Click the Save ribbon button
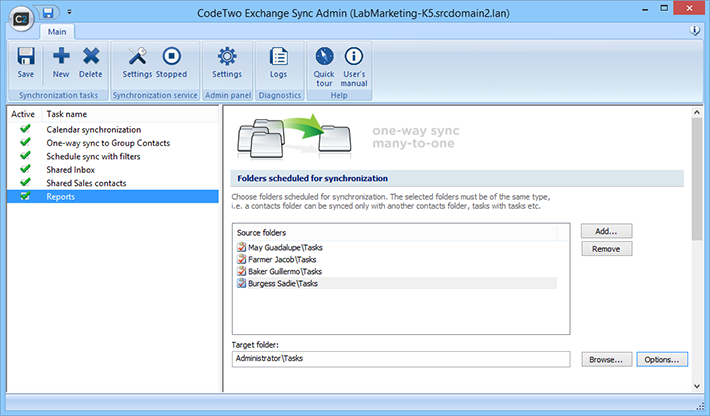Image resolution: width=710 pixels, height=416 pixels. coord(26,63)
